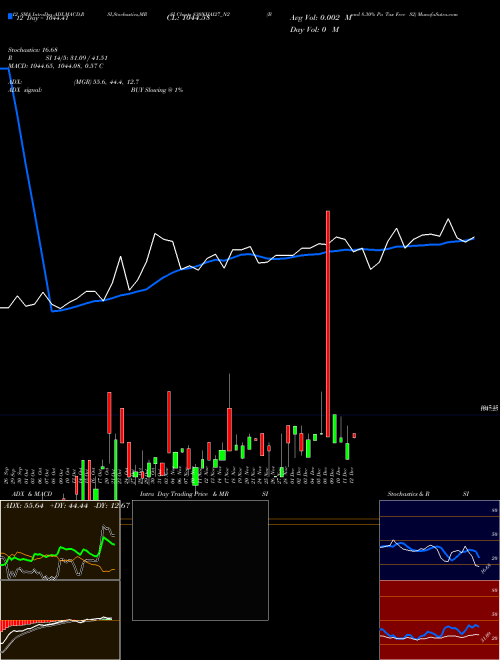Click the 'Intra Day Trading Price & MRSI' title
This screenshot has width=500, height=660.
[204, 494]
